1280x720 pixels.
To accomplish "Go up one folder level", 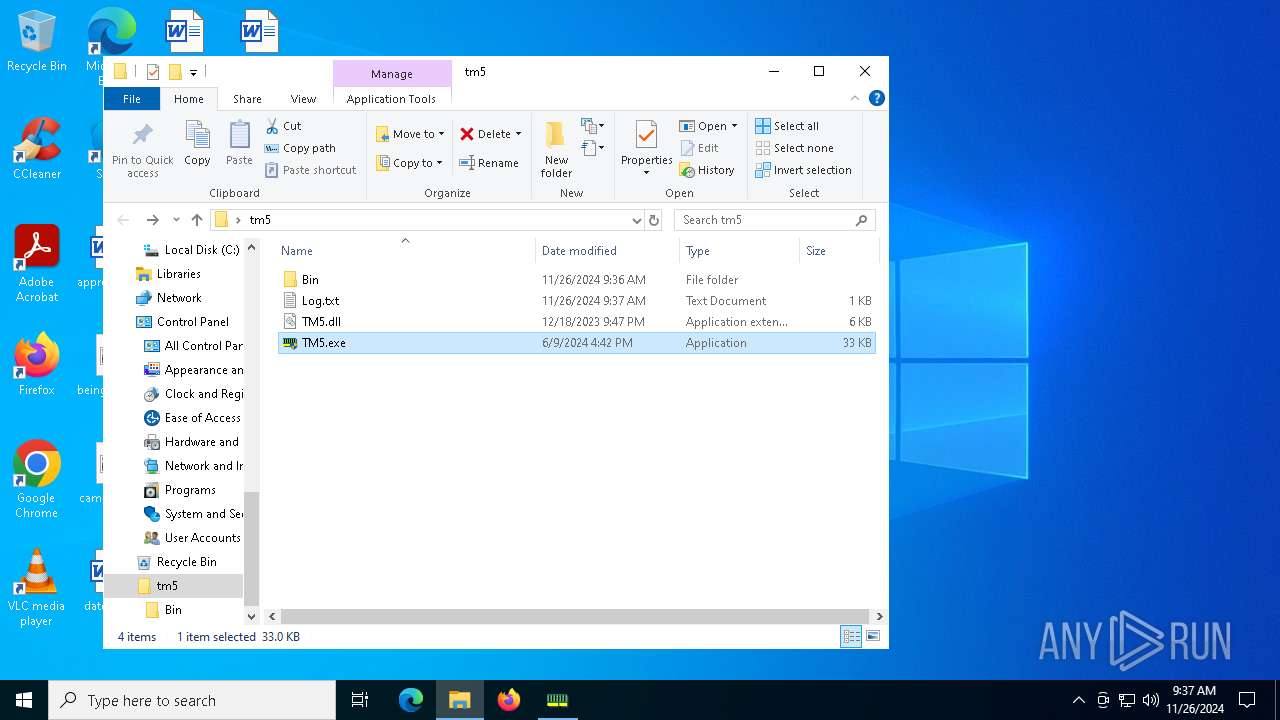I will [197, 220].
